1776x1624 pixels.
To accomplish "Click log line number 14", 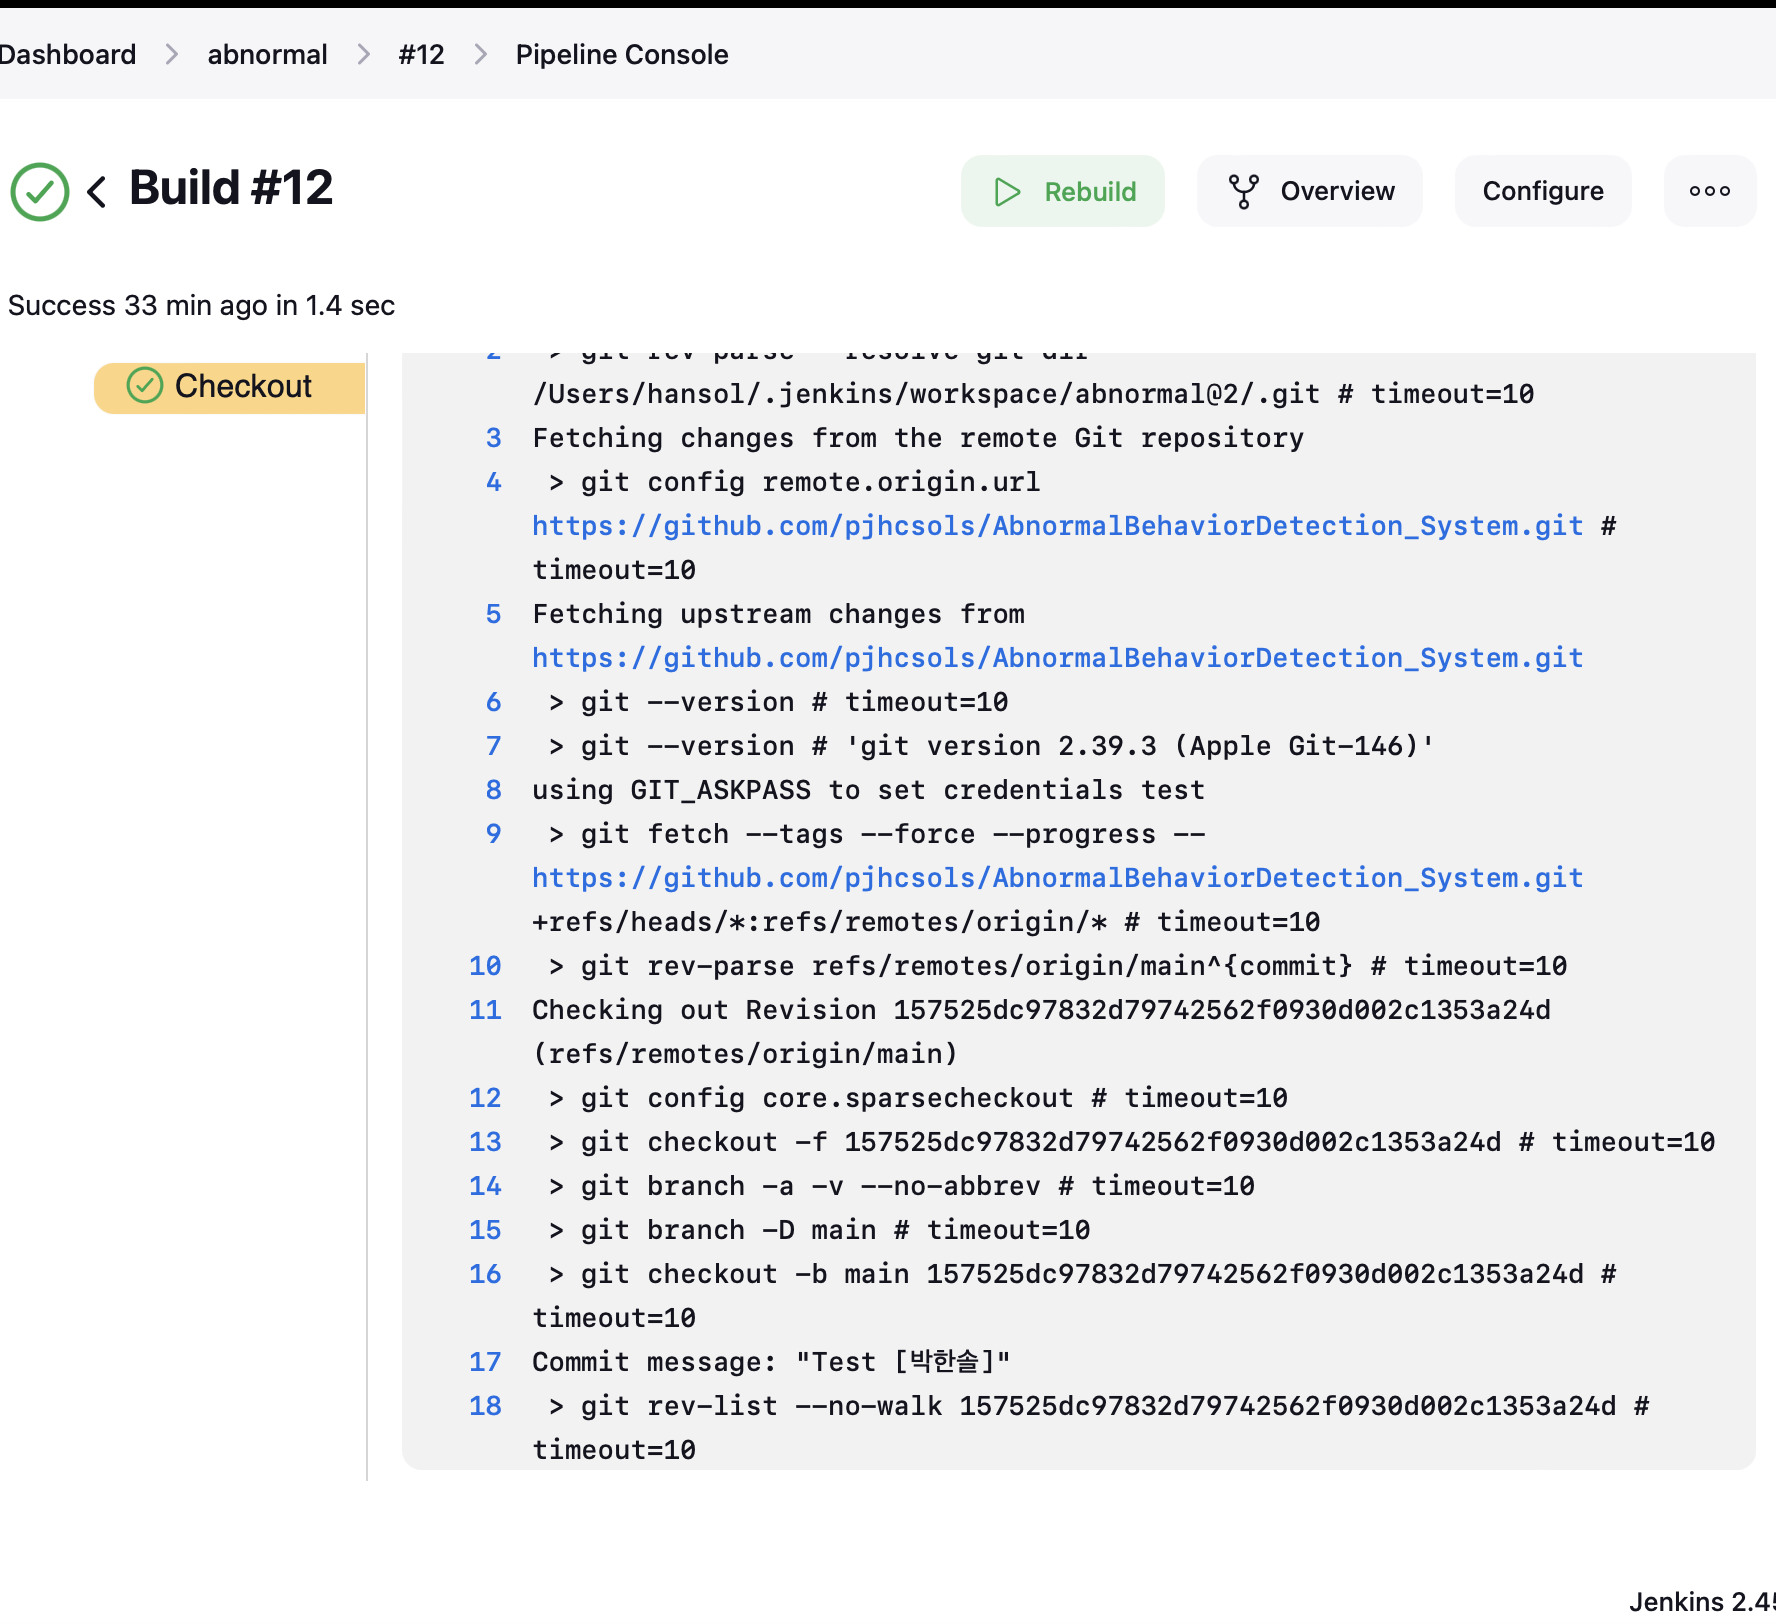I will click(x=485, y=1186).
